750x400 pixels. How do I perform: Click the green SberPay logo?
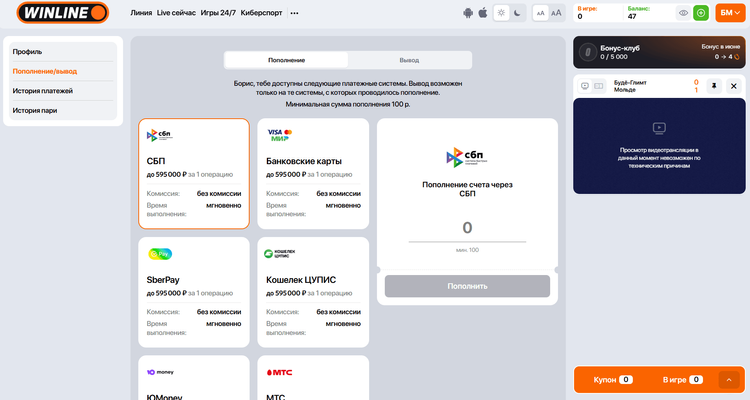[160, 254]
